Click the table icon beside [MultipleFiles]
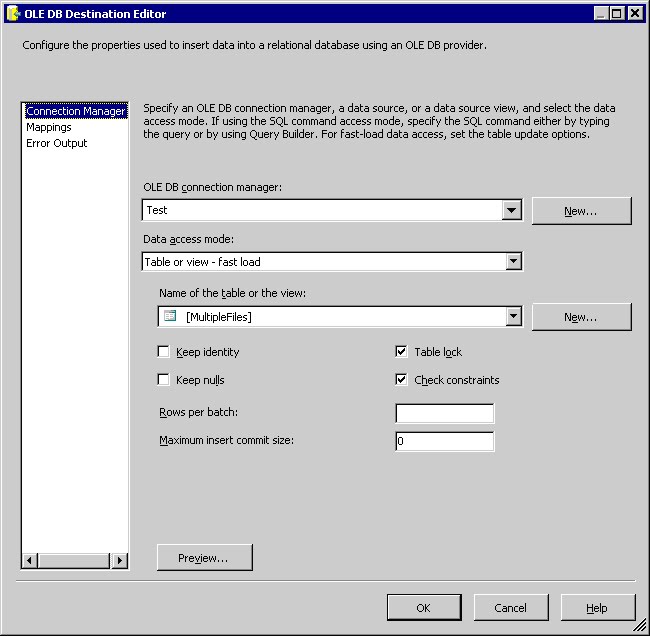 [x=170, y=316]
